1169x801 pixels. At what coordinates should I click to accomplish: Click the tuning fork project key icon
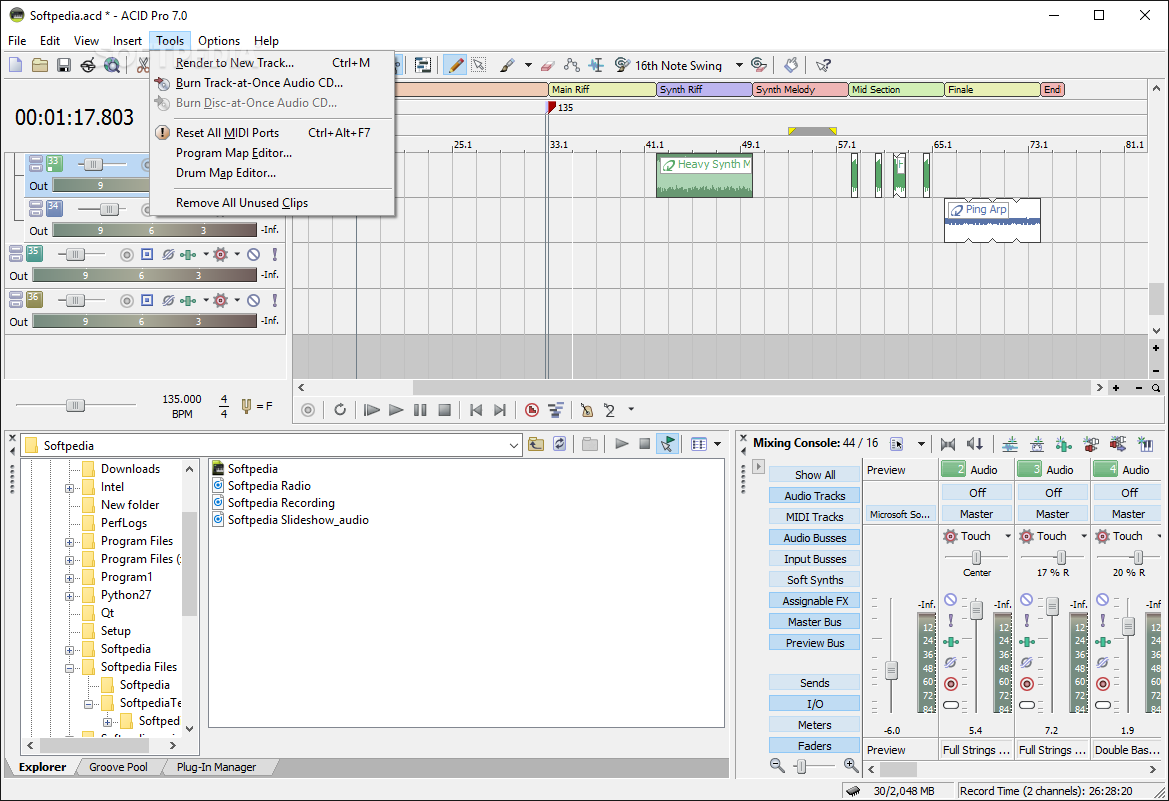tap(246, 406)
